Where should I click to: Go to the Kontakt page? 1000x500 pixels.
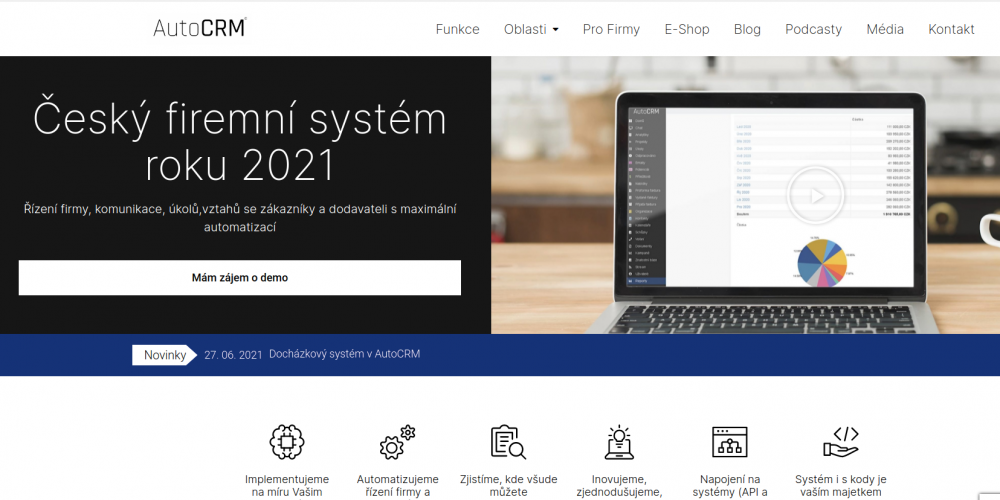coord(951,29)
